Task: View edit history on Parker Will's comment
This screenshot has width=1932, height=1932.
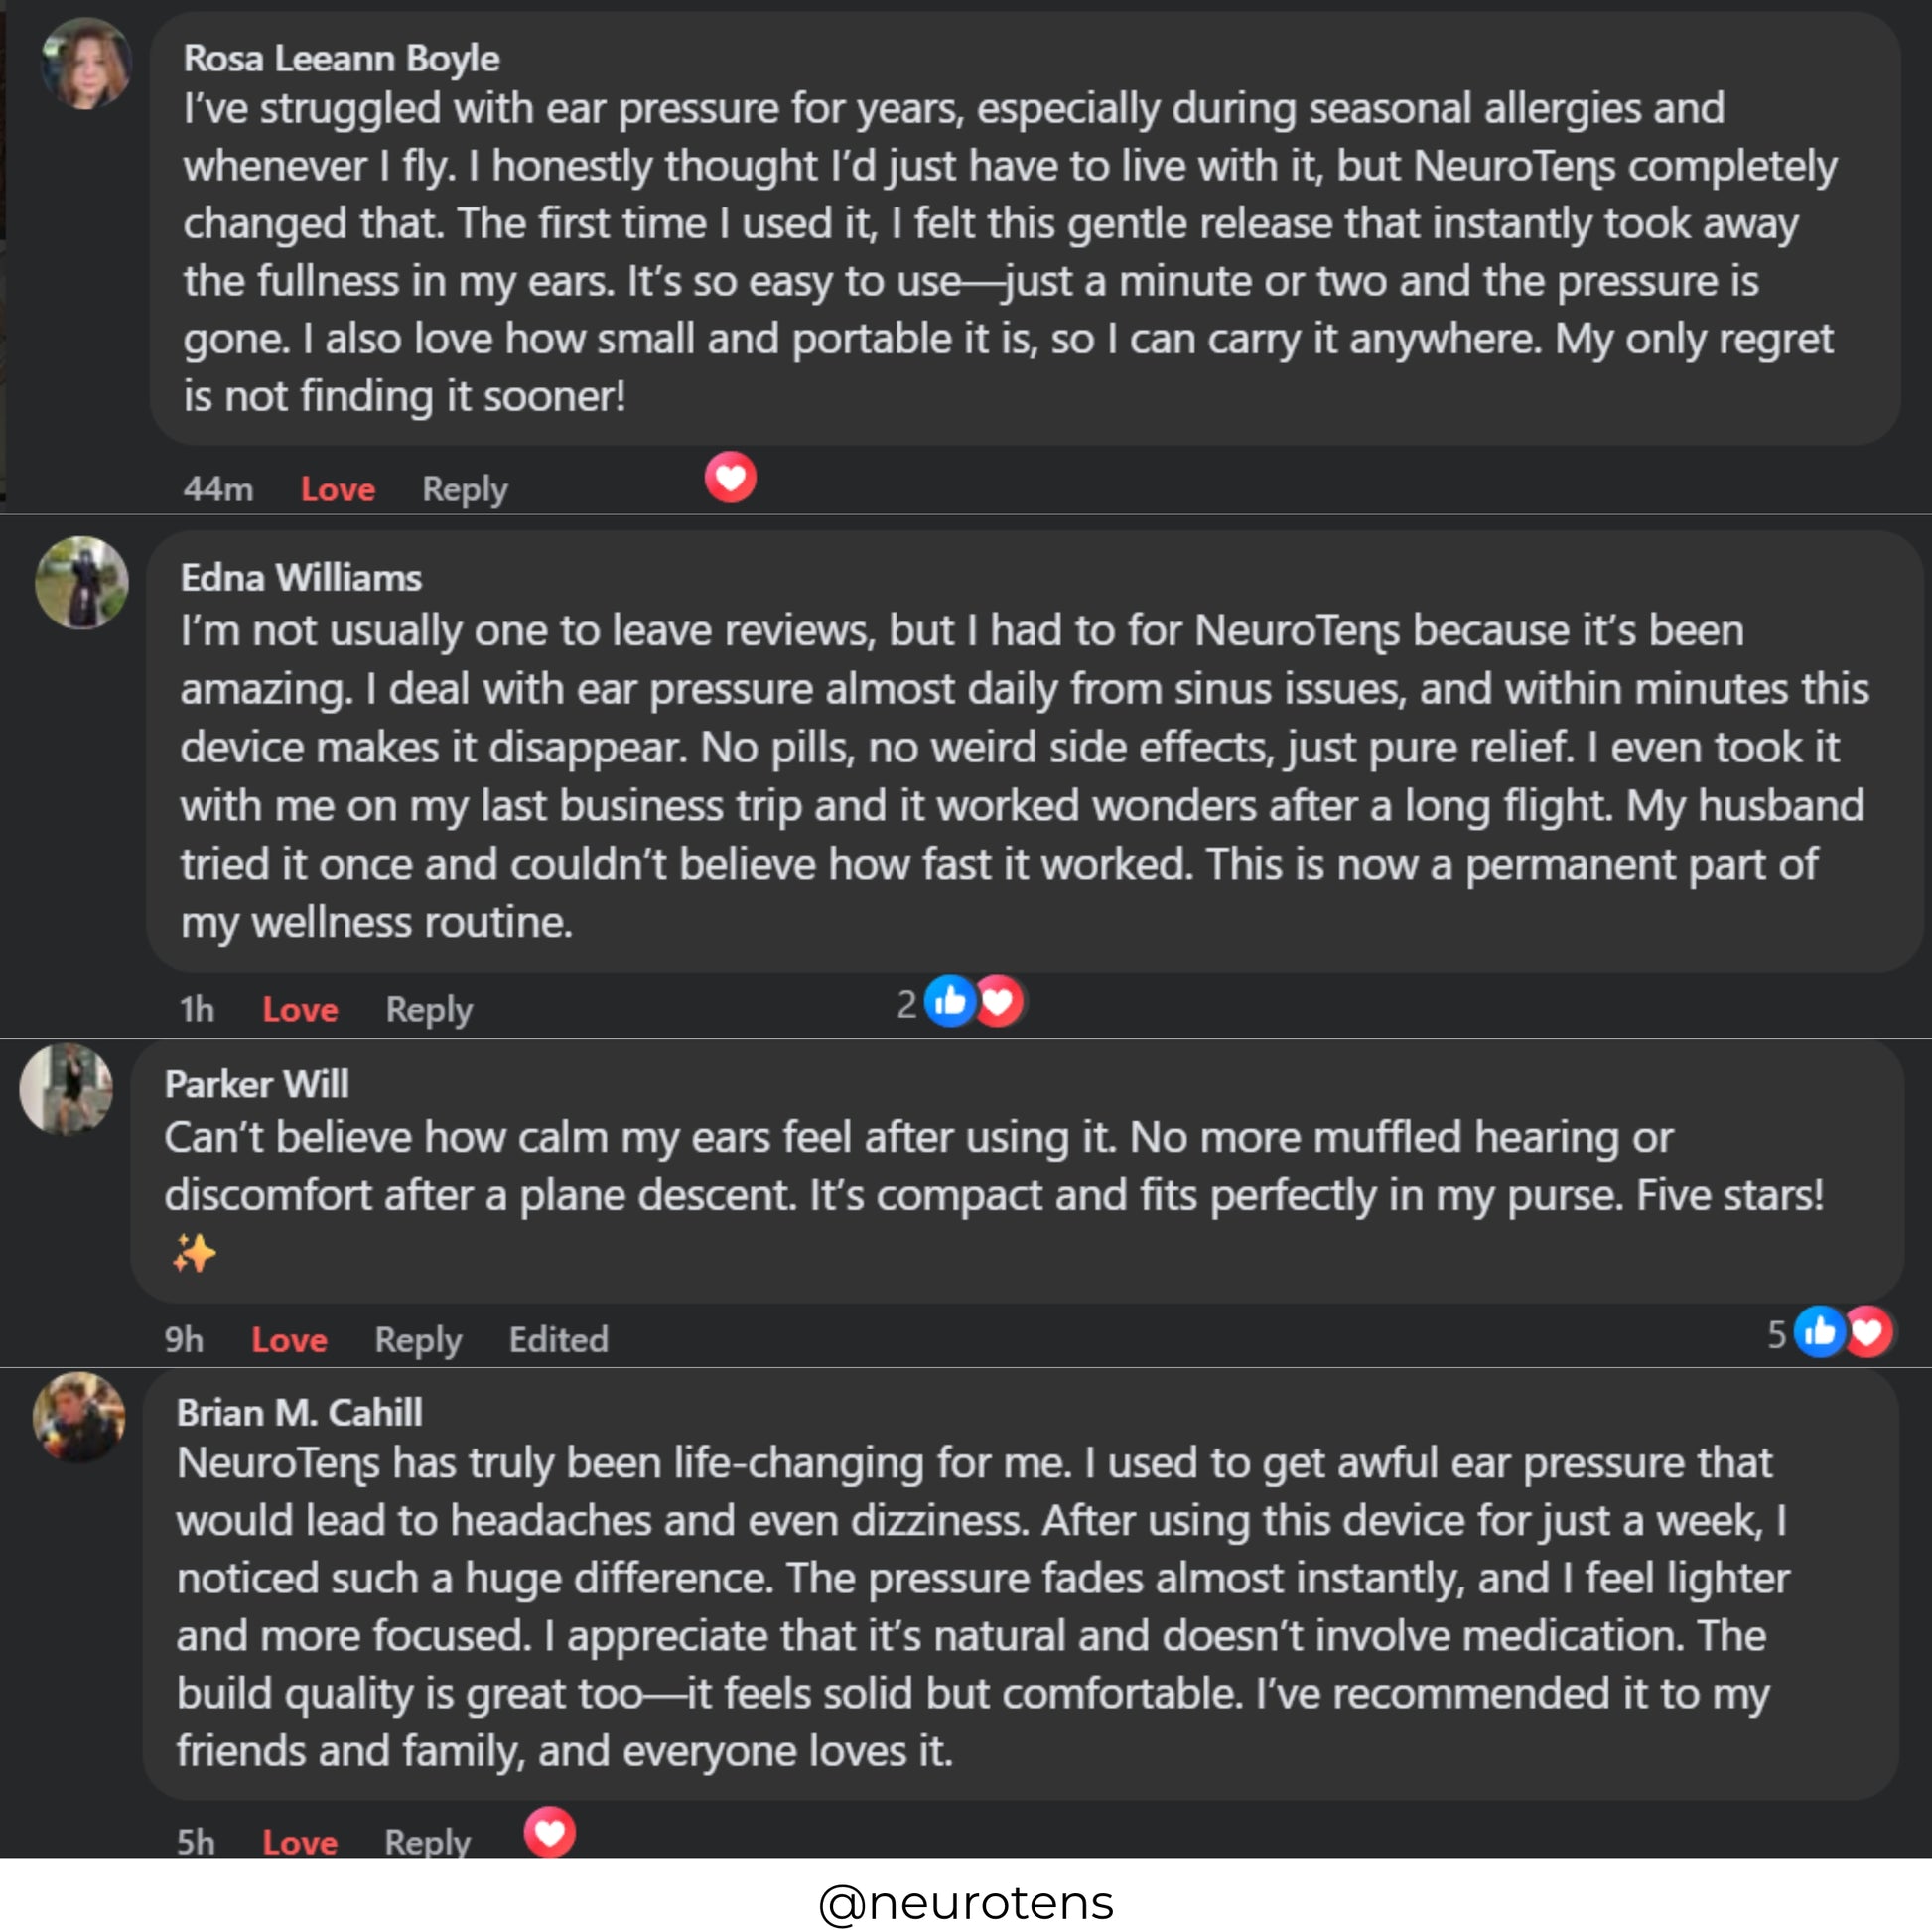Action: (558, 1340)
